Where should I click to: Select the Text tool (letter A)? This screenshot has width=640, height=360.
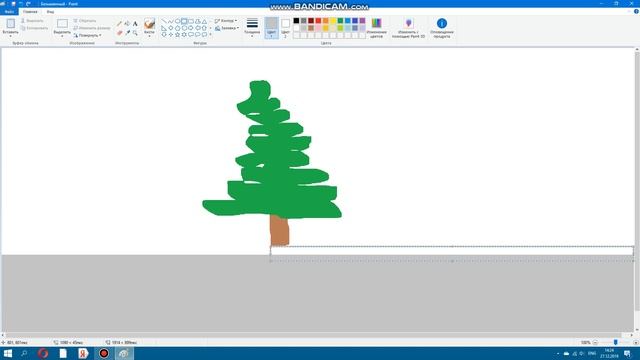[x=135, y=24]
